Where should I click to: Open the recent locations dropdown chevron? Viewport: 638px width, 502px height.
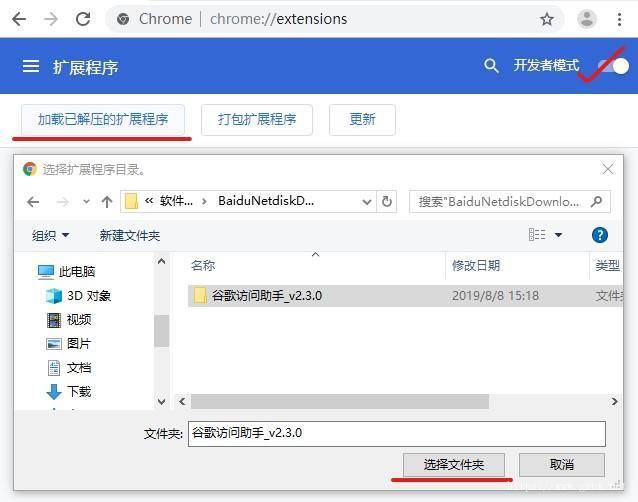pyautogui.click(x=86, y=202)
